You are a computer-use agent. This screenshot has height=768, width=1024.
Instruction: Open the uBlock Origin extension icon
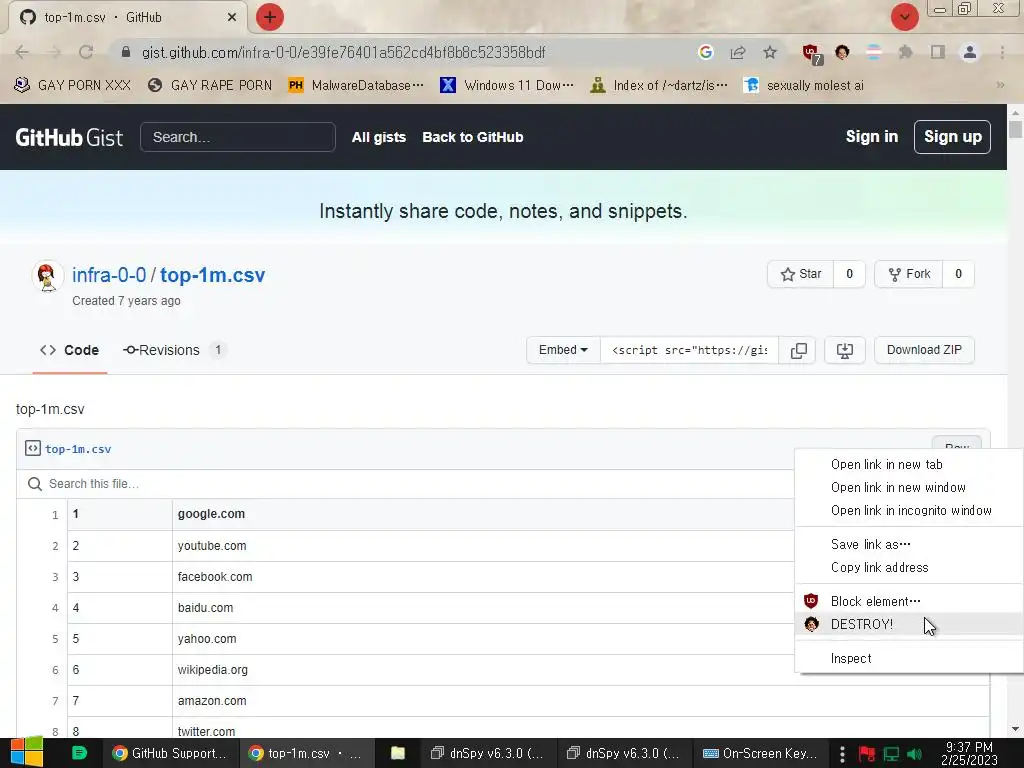click(x=812, y=54)
